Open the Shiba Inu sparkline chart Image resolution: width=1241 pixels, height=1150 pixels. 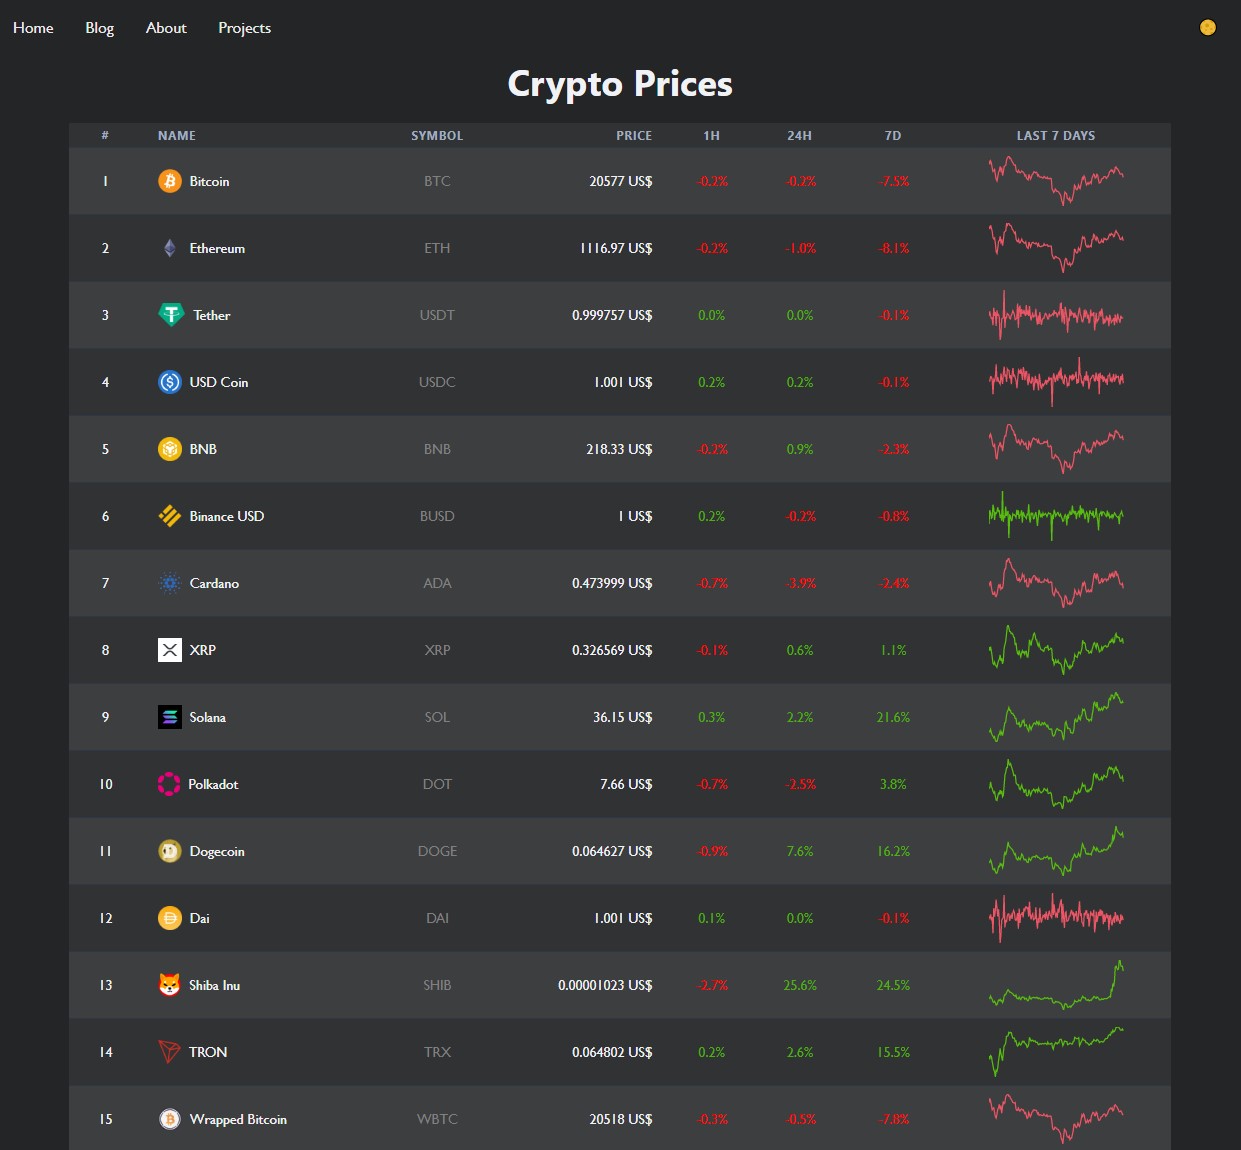pos(1056,985)
